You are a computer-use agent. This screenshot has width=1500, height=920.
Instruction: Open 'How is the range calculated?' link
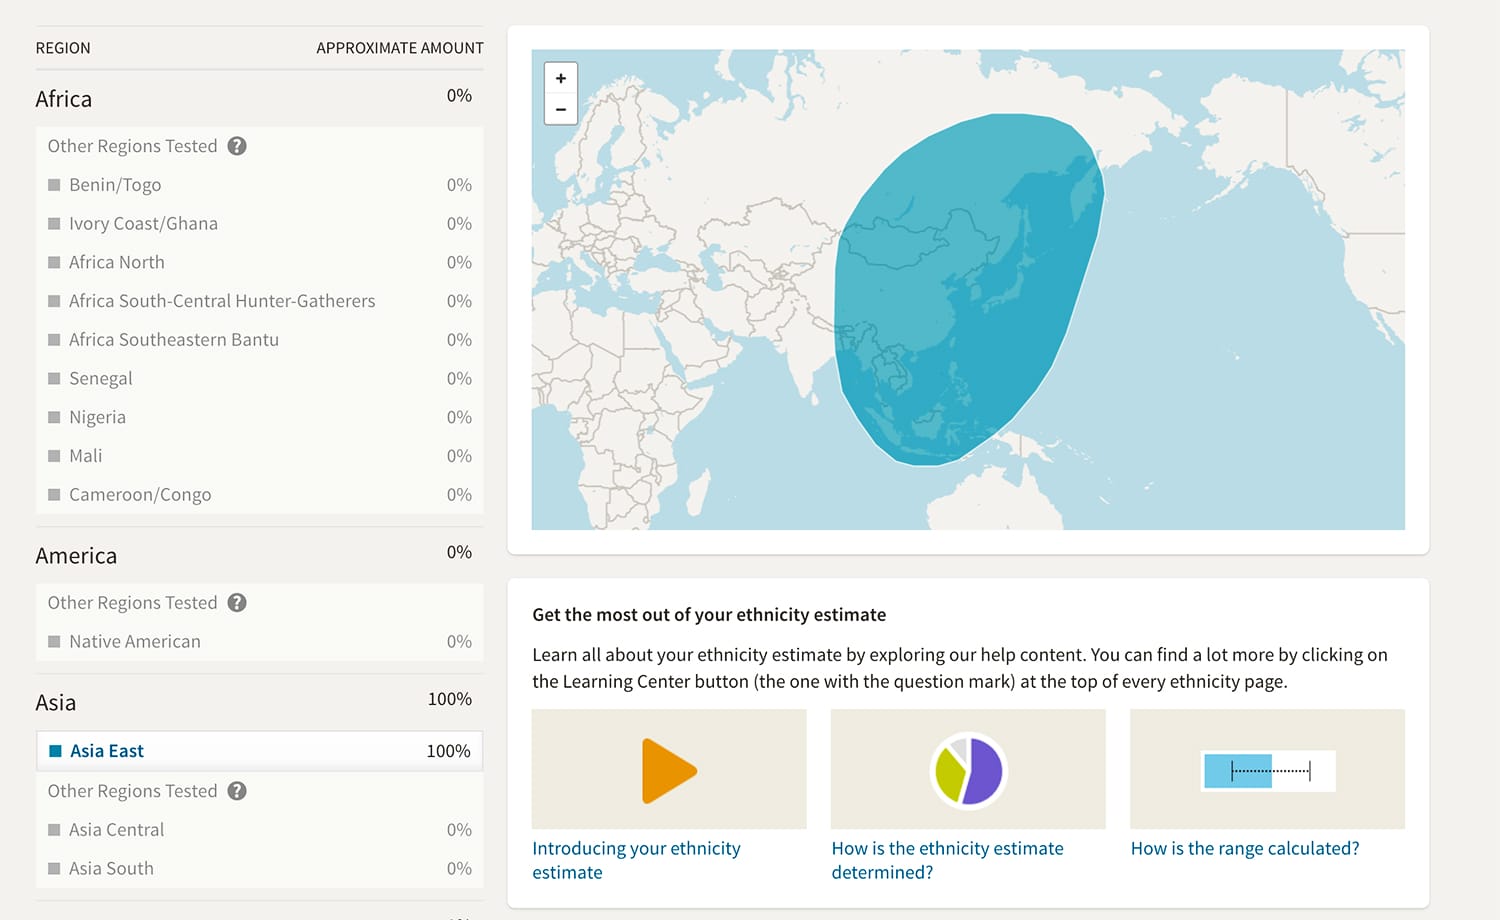pyautogui.click(x=1245, y=848)
